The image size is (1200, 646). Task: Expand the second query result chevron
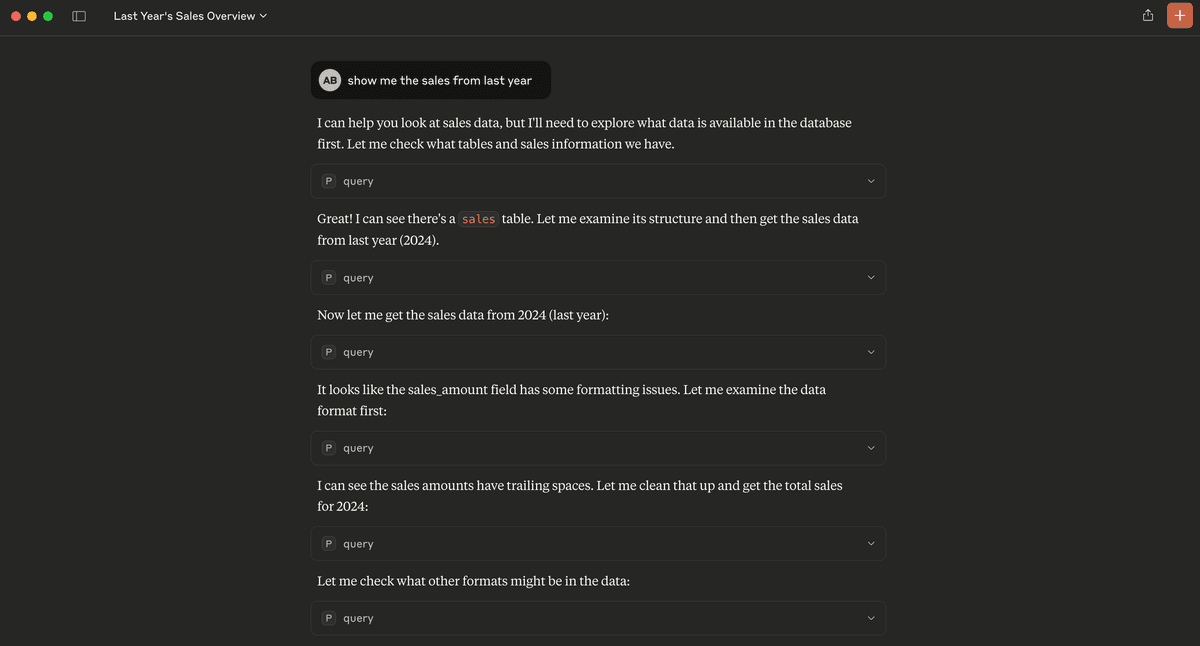coord(870,278)
